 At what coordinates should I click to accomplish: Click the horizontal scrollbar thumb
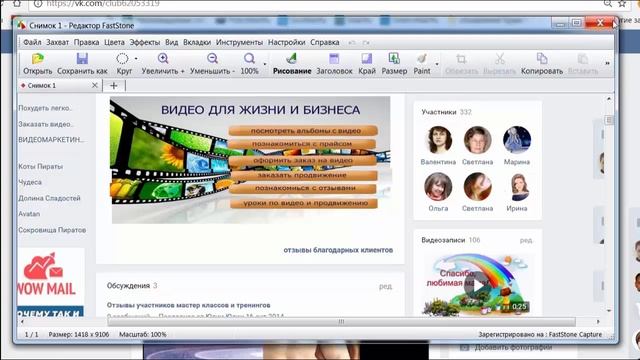(341, 322)
